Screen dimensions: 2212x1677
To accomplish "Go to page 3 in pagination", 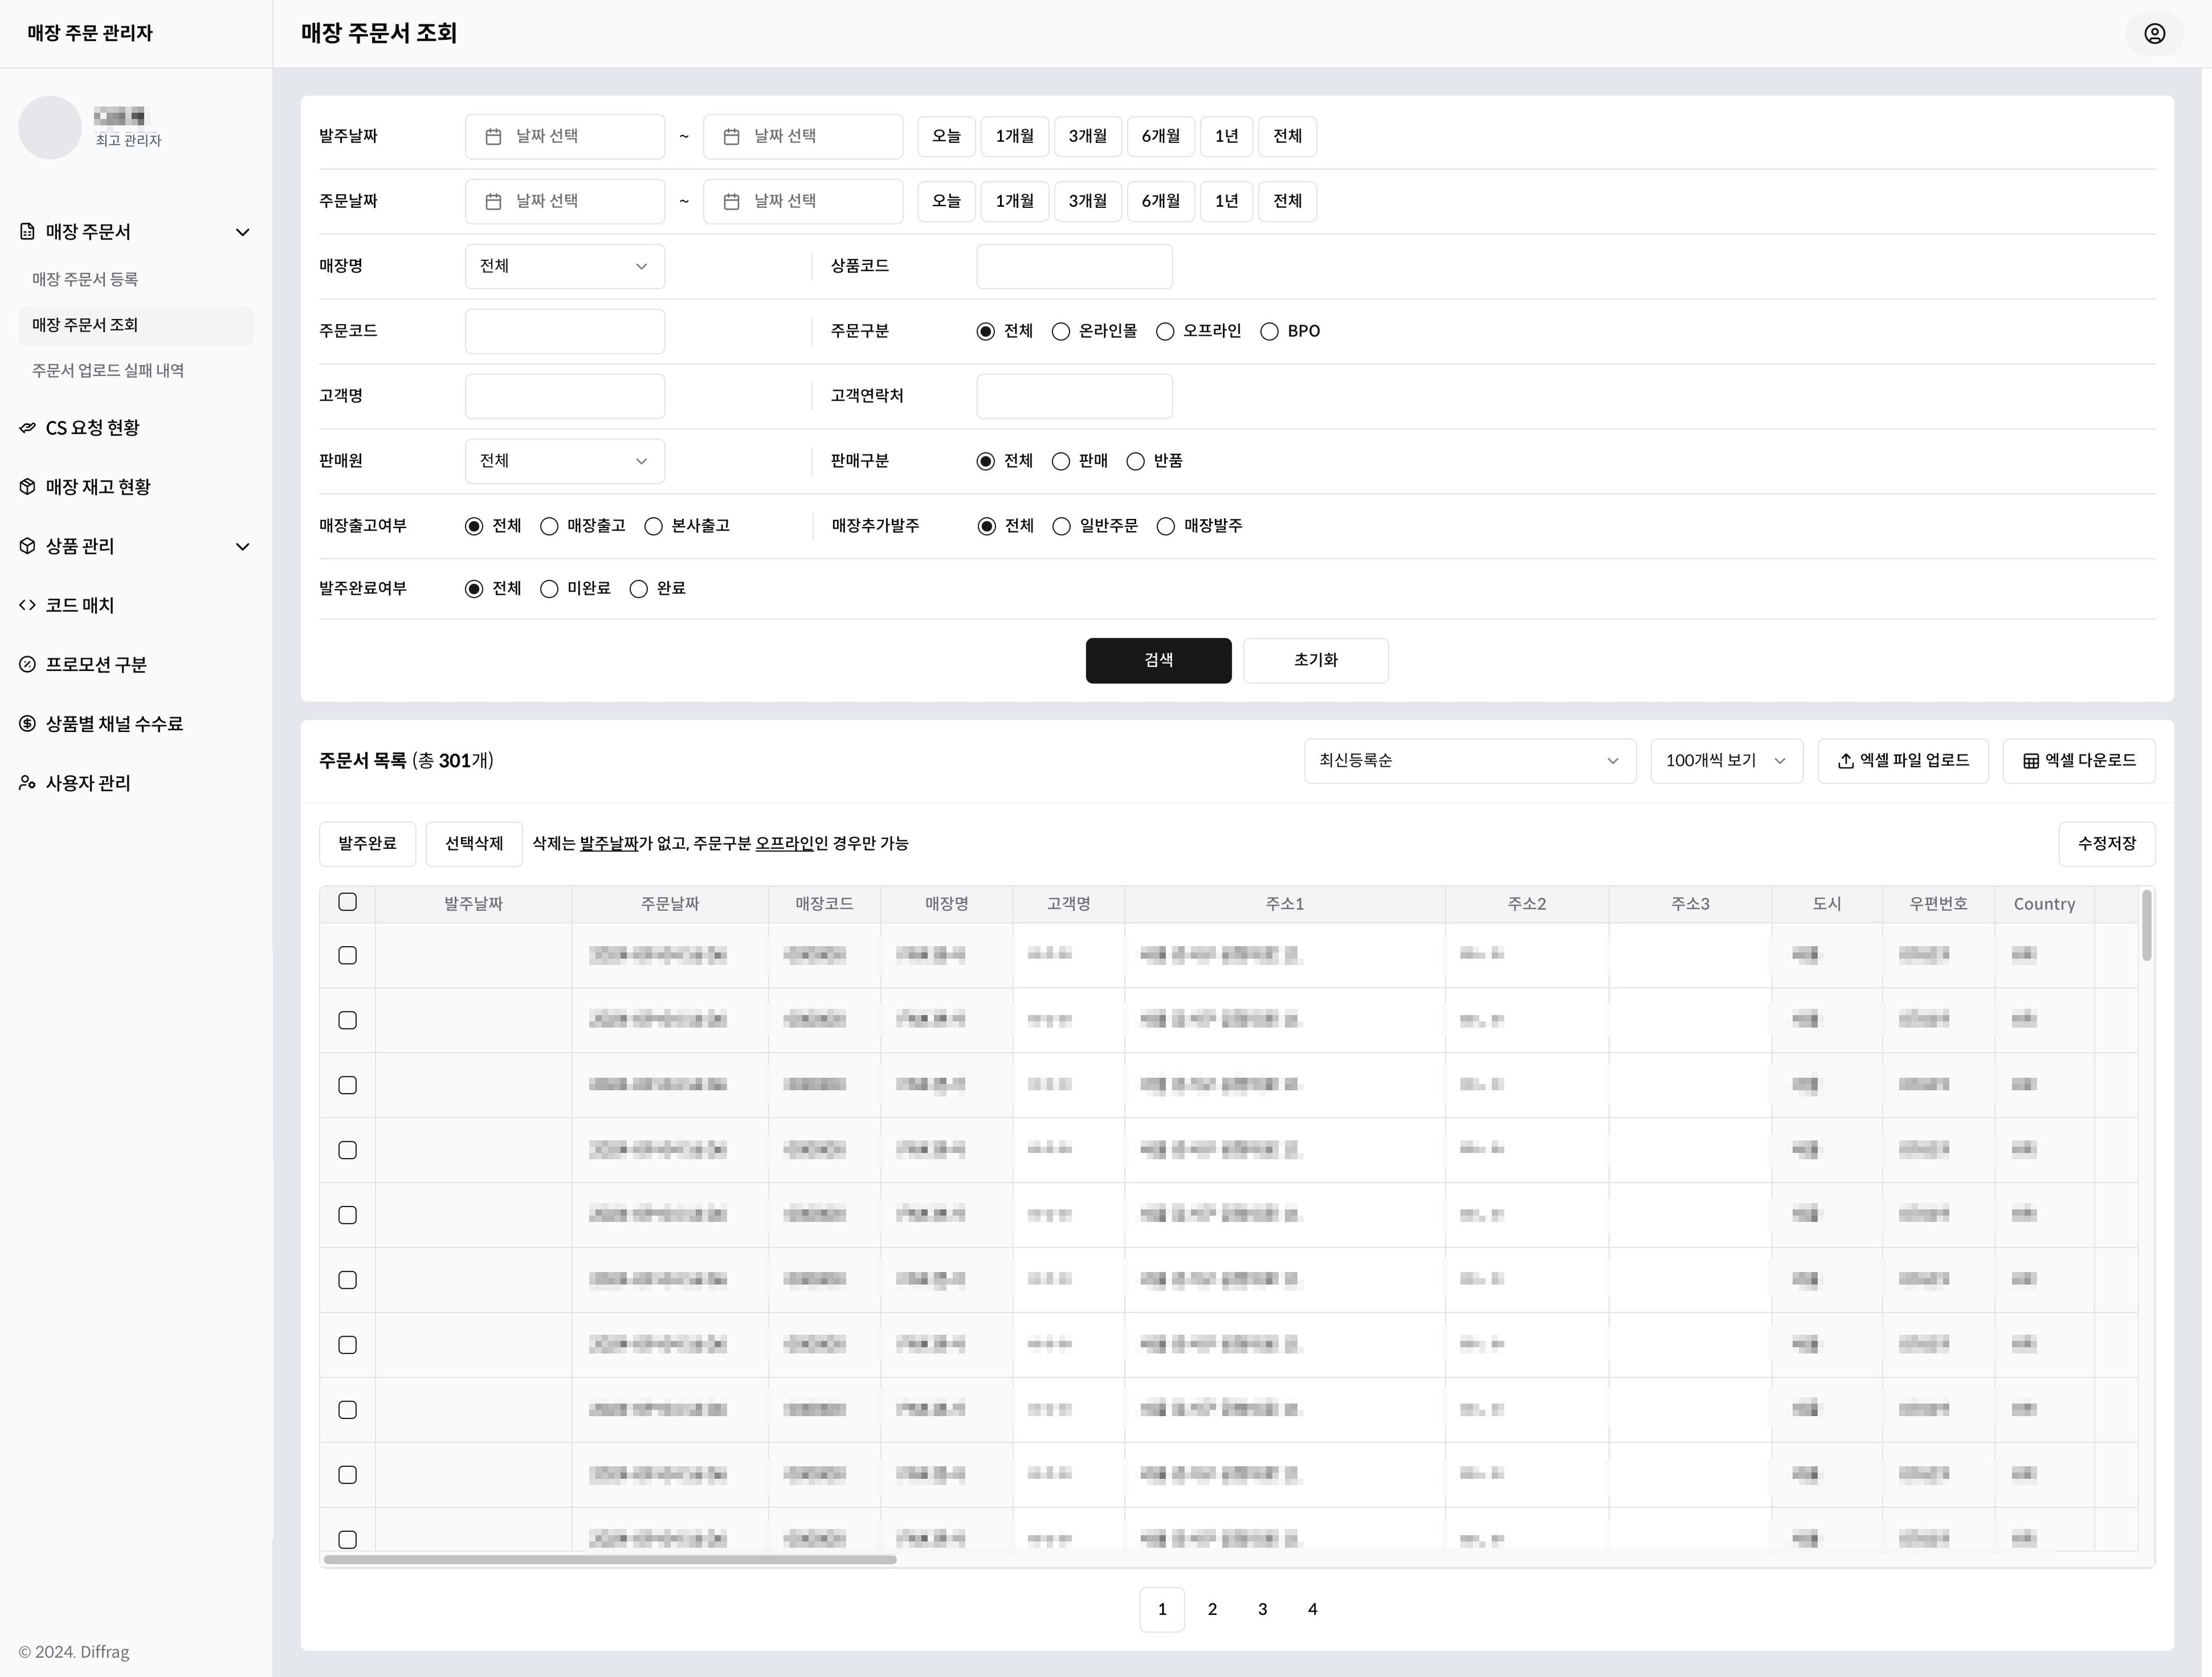I will [x=1262, y=1609].
